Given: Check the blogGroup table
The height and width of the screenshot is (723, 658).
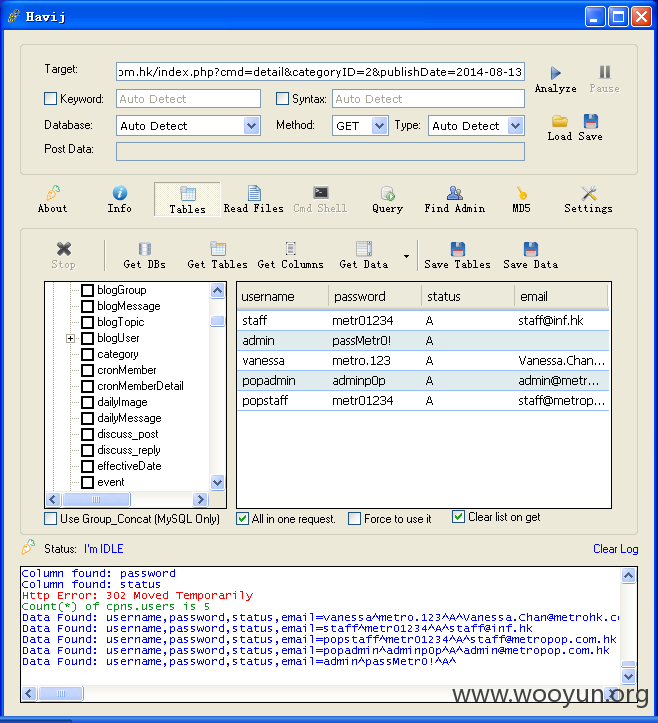Looking at the screenshot, I should click(87, 290).
